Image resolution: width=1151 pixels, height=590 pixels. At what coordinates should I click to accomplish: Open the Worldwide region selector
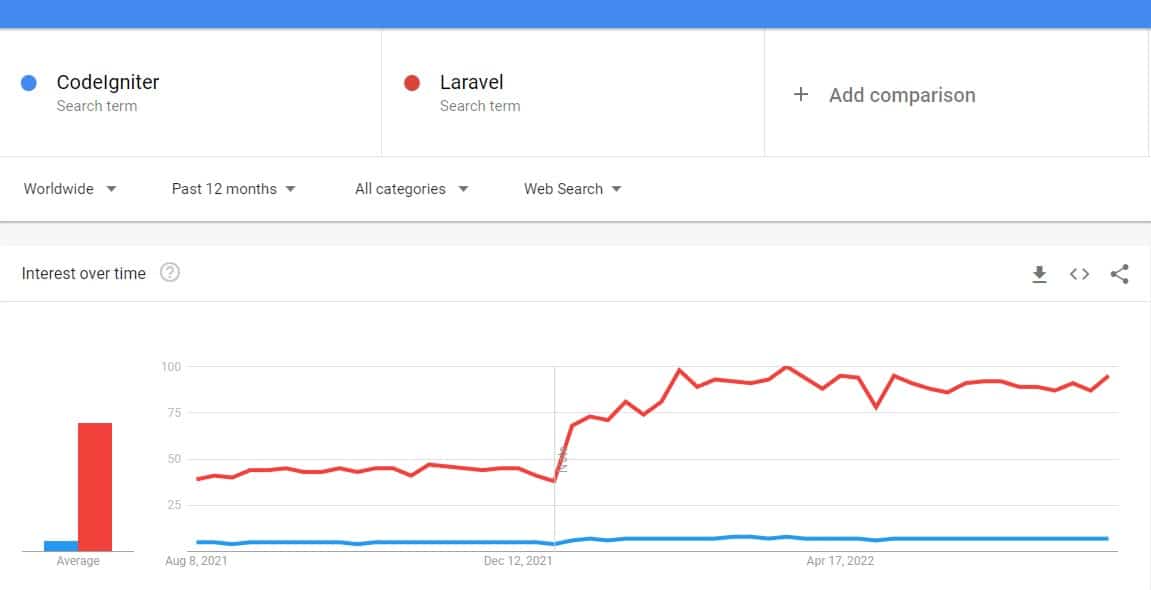point(70,188)
